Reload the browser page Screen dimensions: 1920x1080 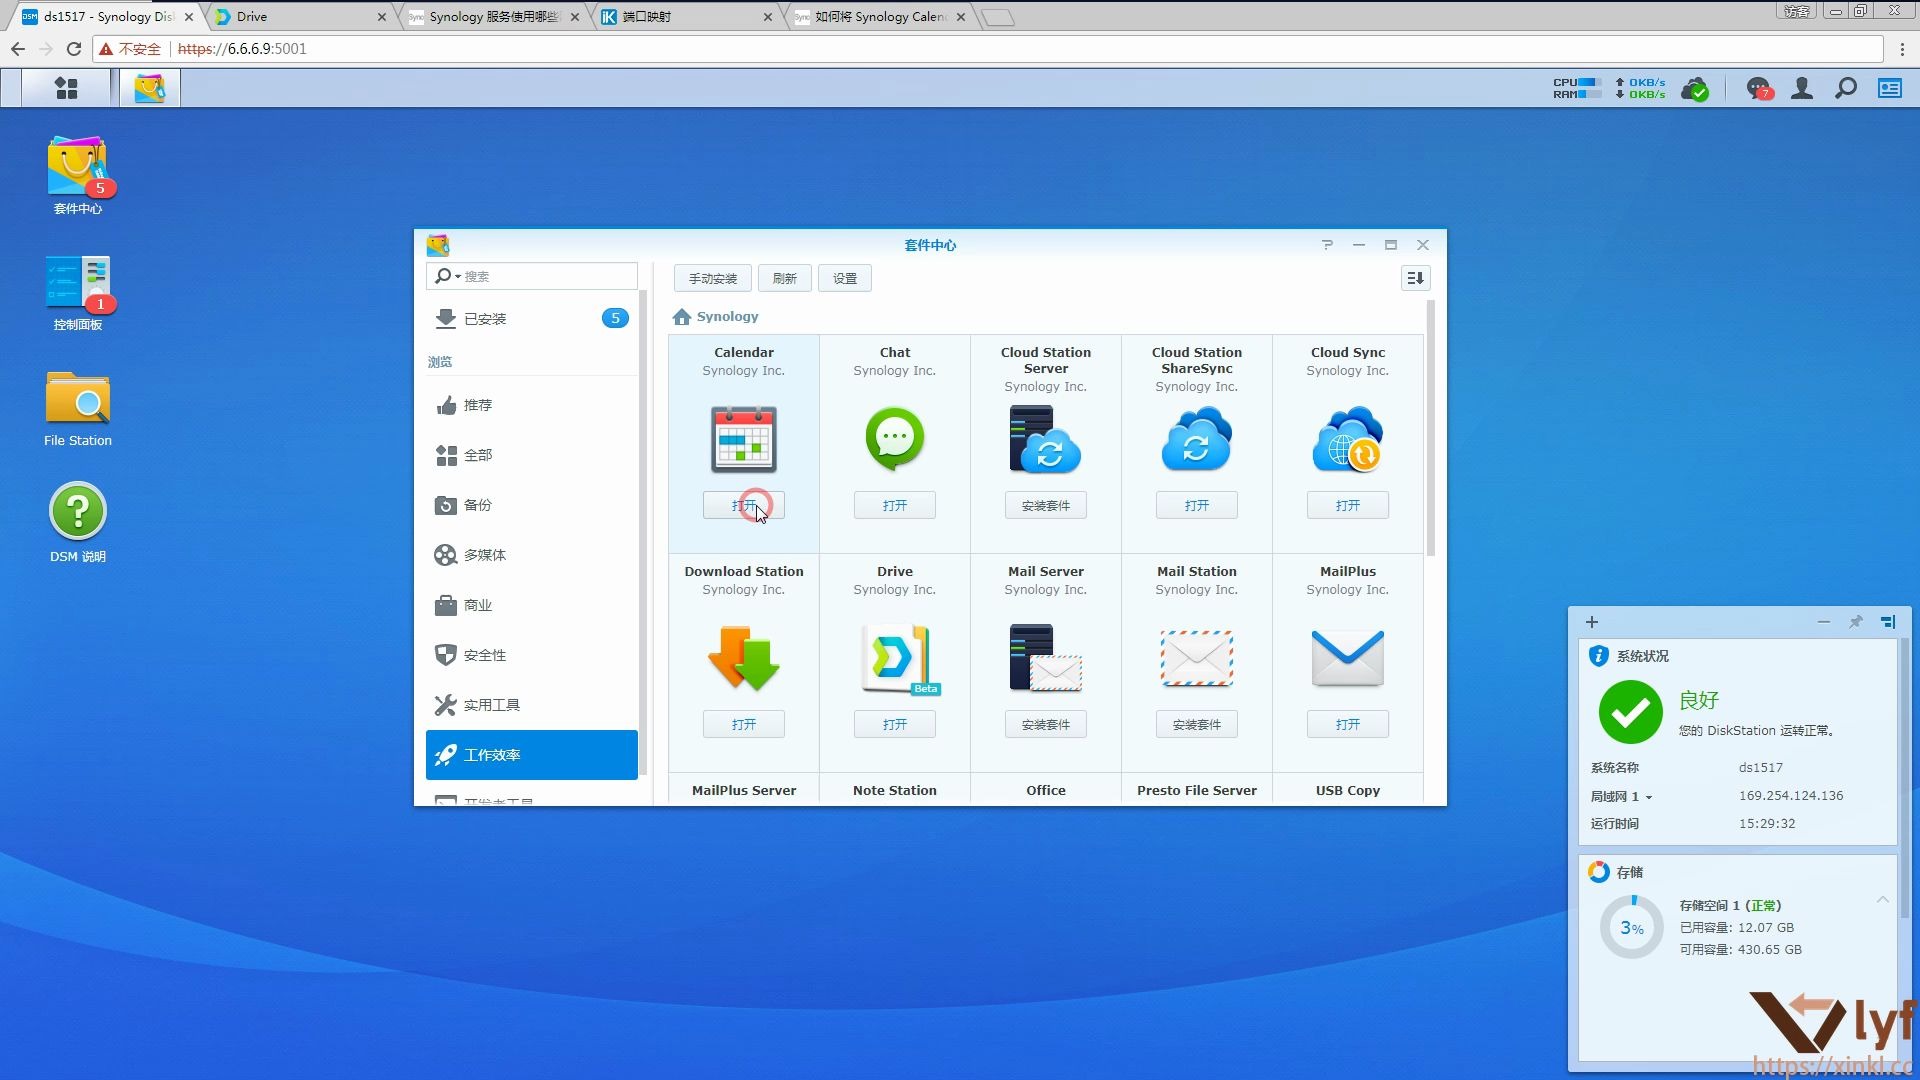tap(74, 49)
